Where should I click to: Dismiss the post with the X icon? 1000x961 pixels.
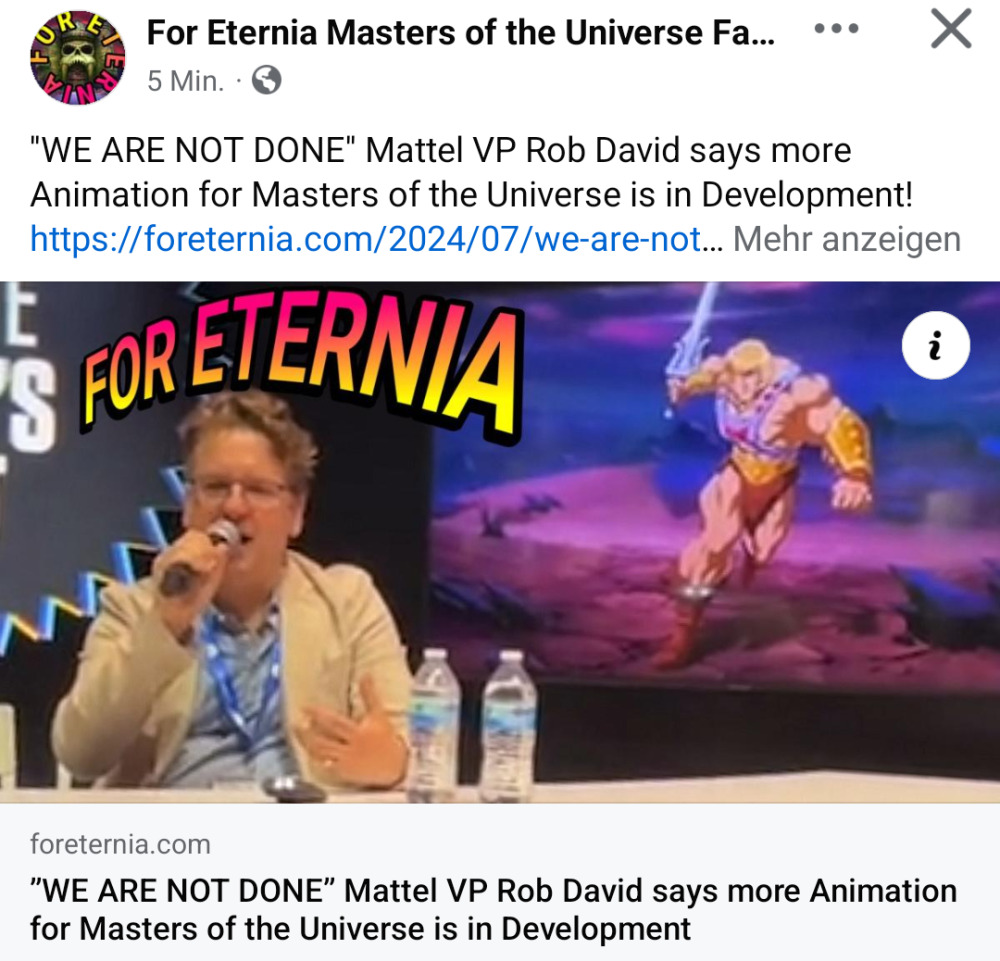[951, 29]
